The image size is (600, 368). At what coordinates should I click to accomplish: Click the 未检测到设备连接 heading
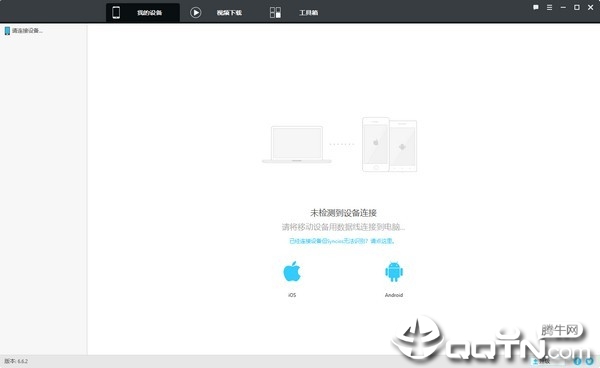(x=343, y=213)
